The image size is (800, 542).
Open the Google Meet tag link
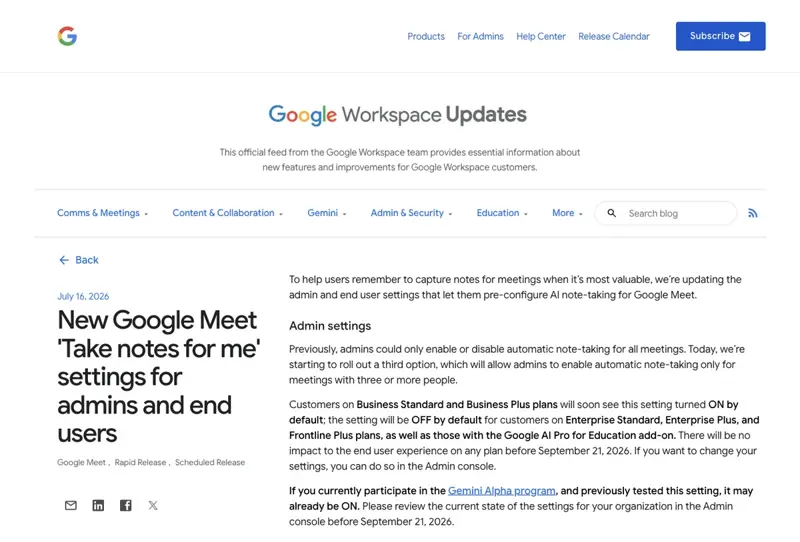point(81,462)
